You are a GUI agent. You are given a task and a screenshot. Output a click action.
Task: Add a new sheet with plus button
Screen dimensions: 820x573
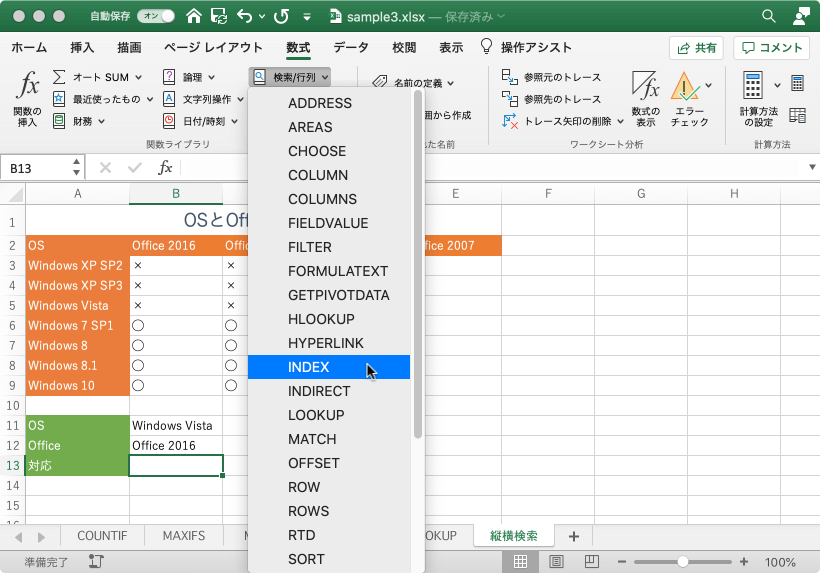click(574, 536)
